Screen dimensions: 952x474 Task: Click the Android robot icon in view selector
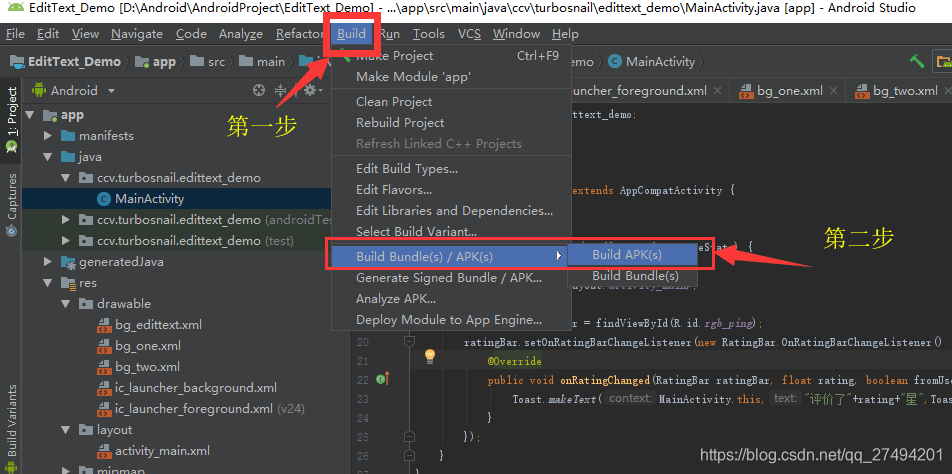[x=39, y=90]
